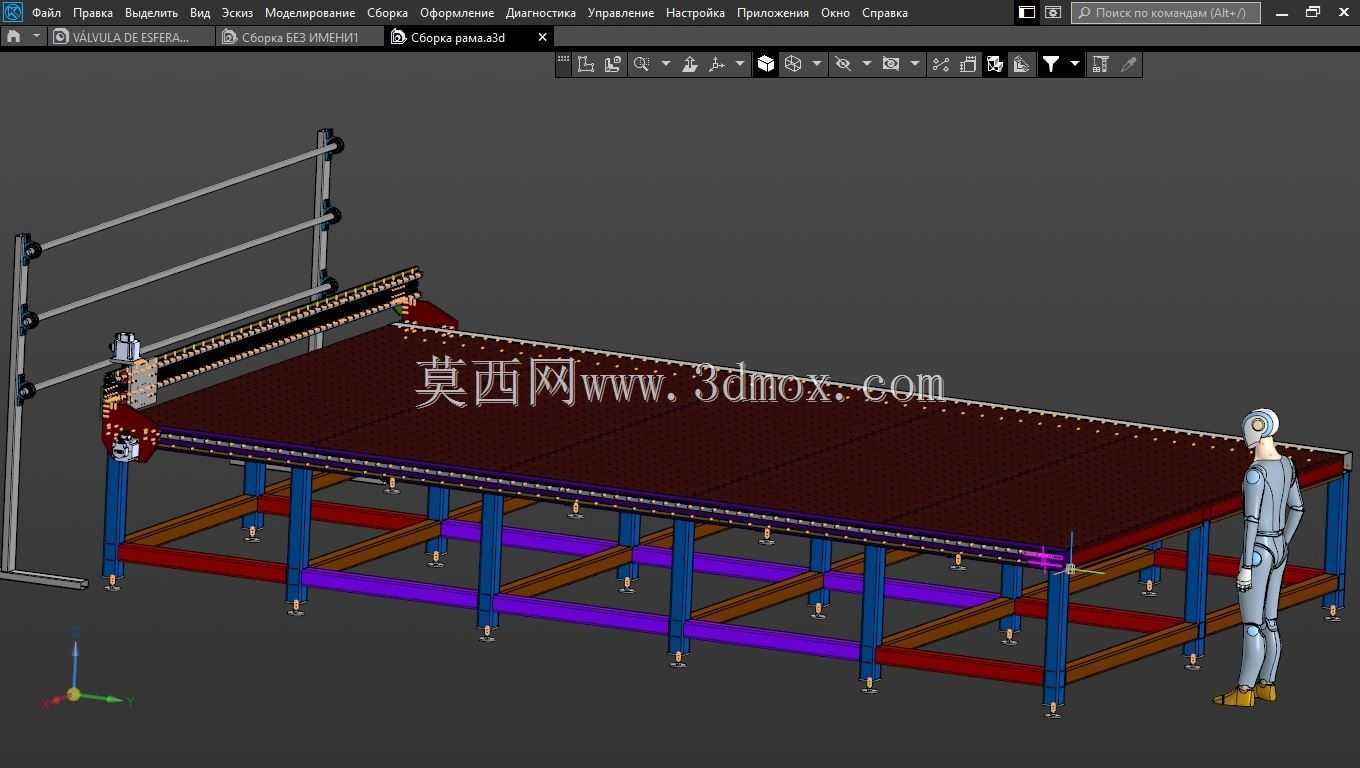Select the shaded solid cube display mode
This screenshot has width=1360, height=768.
[766, 64]
